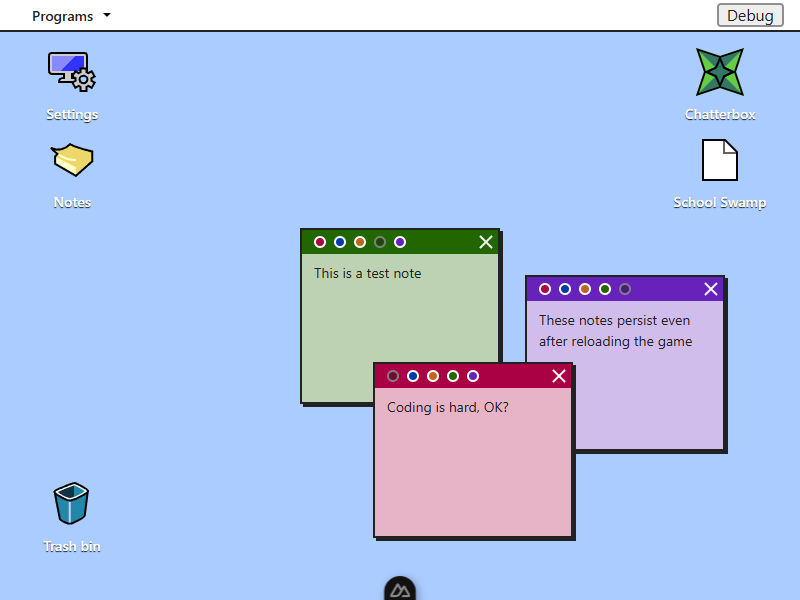Set purple note color to red

(545, 289)
